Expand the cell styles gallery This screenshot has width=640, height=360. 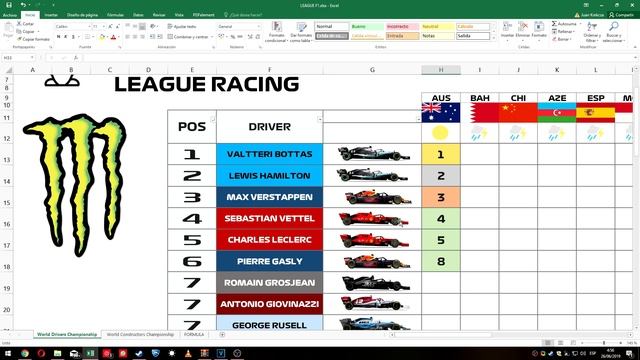tap(493, 38)
